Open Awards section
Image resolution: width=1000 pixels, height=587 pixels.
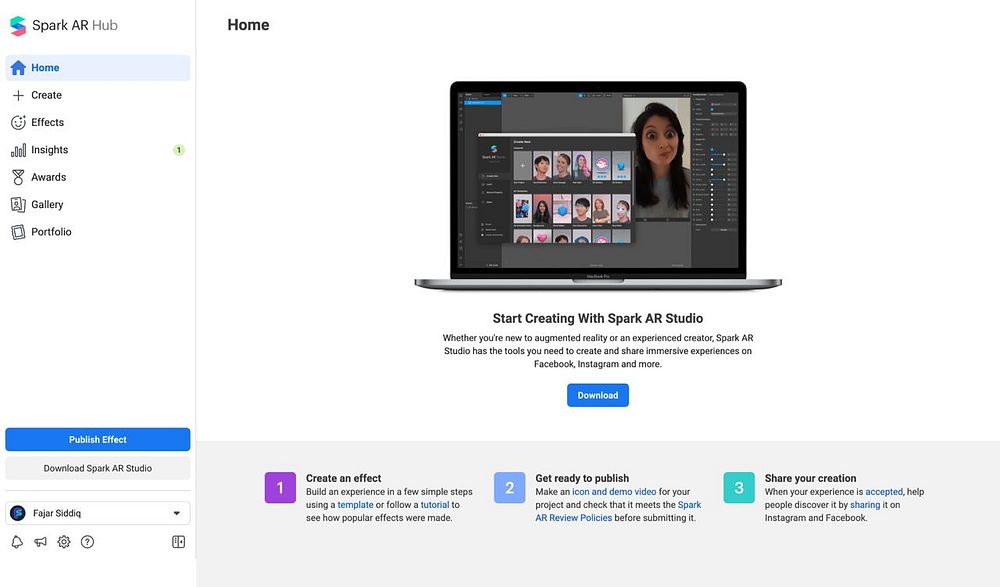point(98,177)
